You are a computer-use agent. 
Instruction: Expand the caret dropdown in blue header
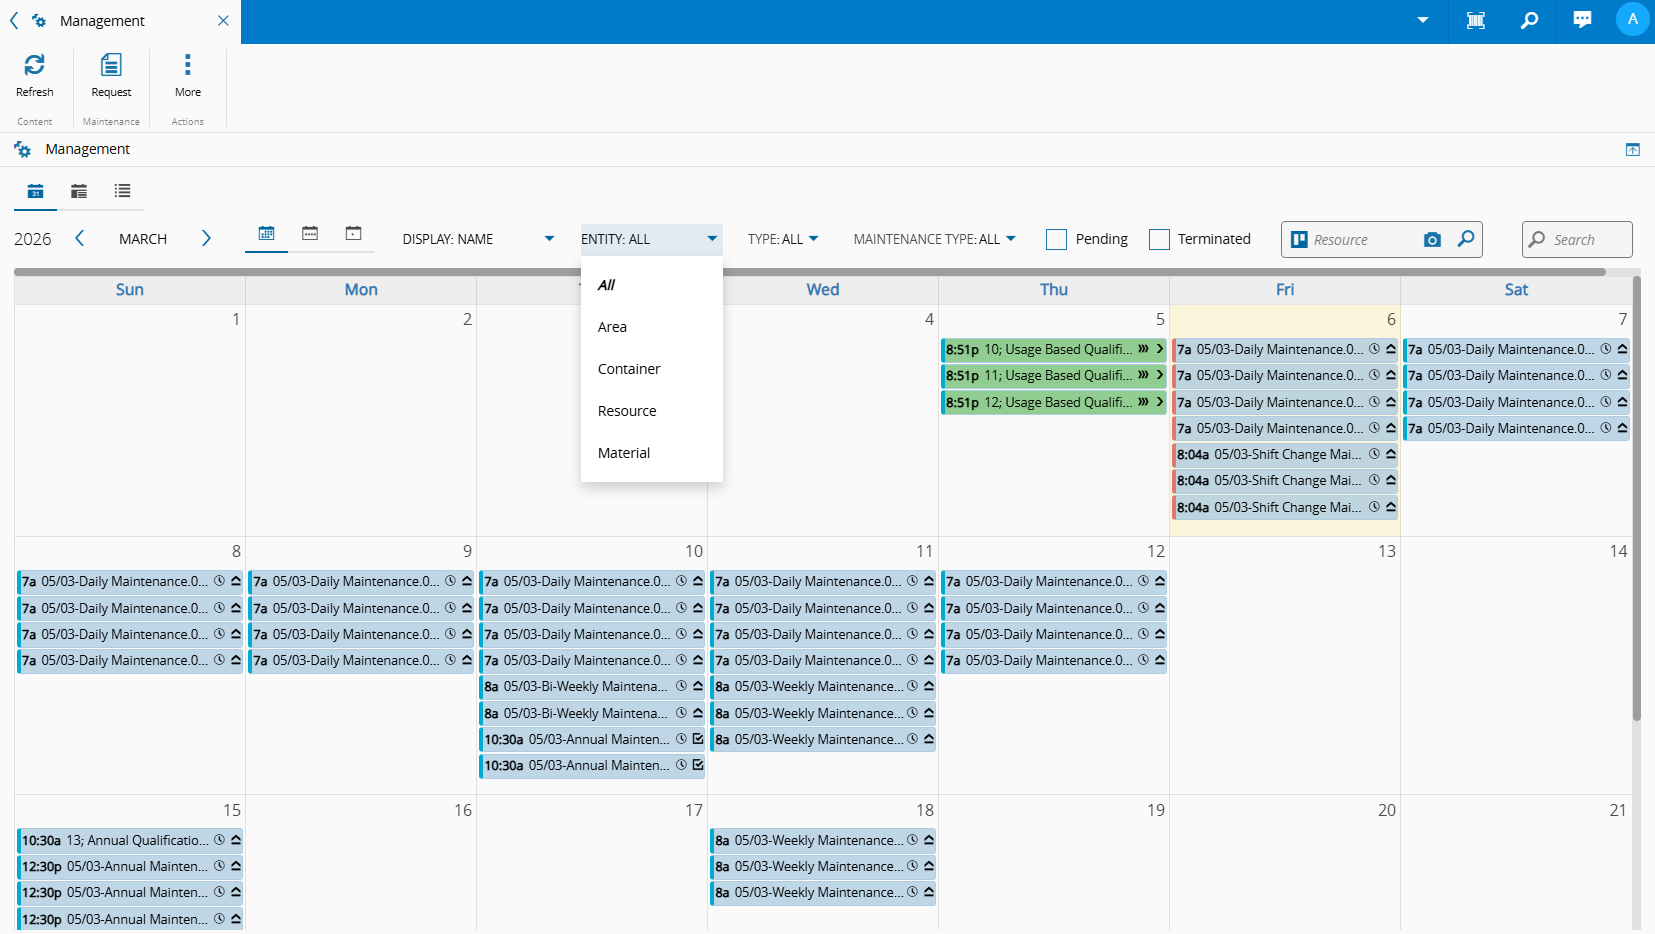(1422, 20)
